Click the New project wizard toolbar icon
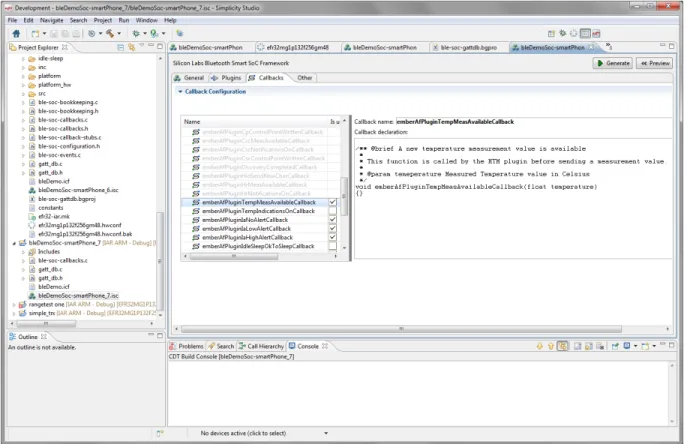Image resolution: width=687 pixels, height=444 pixels. (35, 33)
